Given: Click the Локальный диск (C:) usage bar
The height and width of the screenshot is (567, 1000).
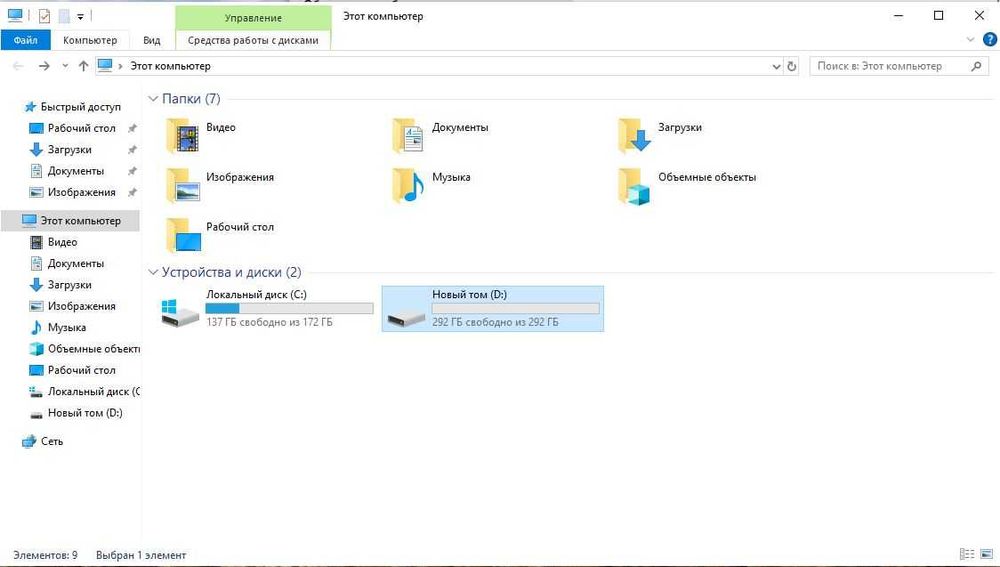Looking at the screenshot, I should click(x=290, y=309).
